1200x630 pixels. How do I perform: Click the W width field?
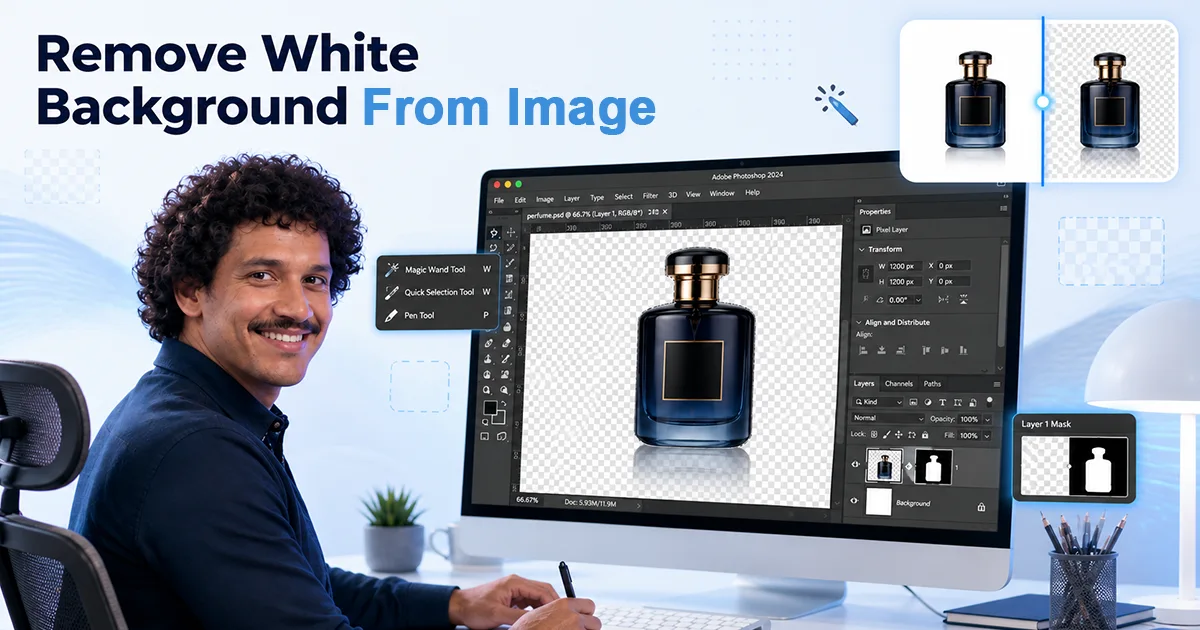click(x=905, y=266)
